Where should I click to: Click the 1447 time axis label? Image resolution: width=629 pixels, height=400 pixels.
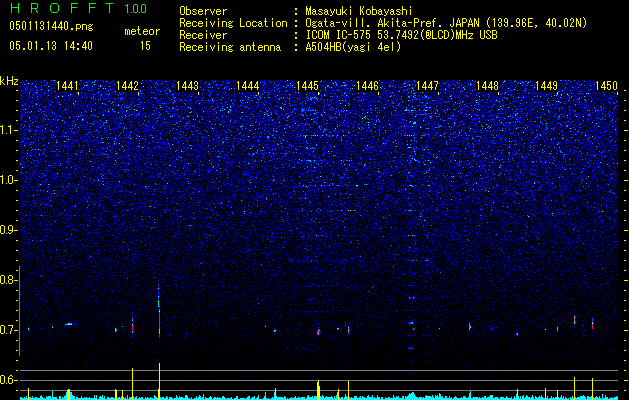point(428,85)
